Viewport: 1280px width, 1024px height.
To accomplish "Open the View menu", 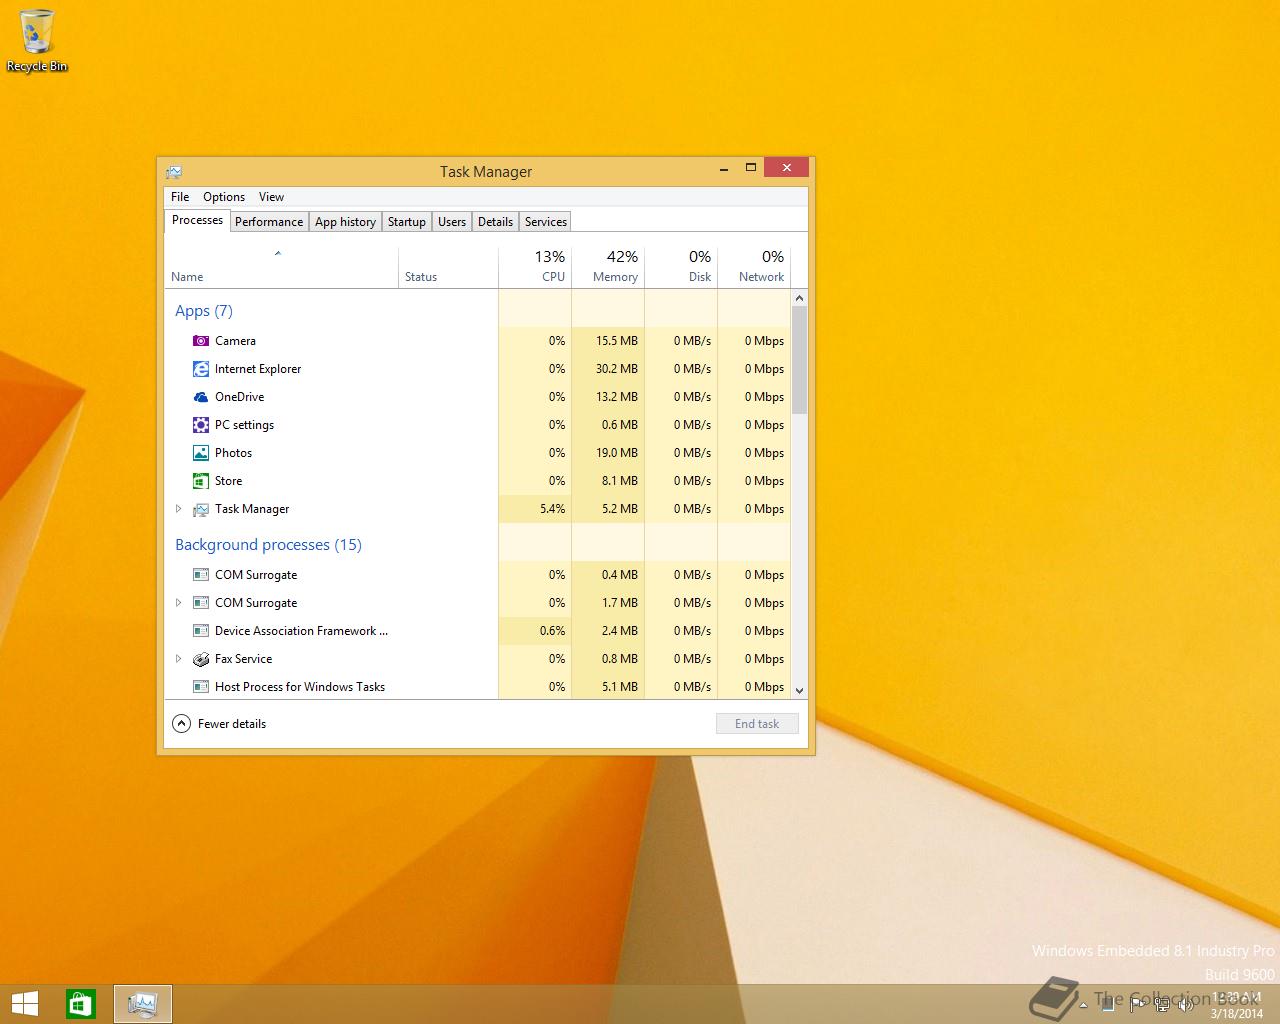I will 271,197.
